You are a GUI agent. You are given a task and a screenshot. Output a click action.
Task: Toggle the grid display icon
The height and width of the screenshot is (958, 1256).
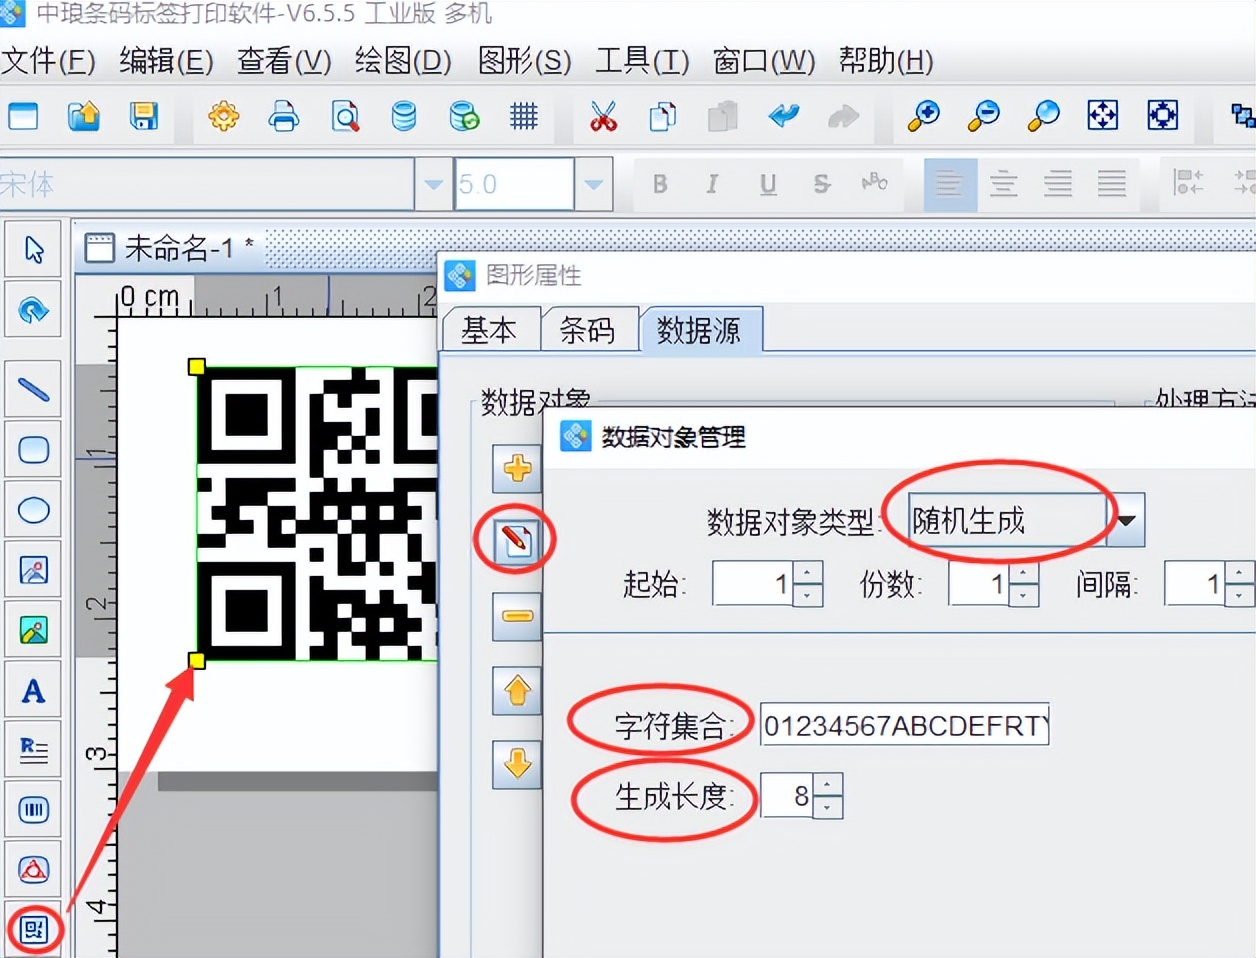click(x=524, y=117)
